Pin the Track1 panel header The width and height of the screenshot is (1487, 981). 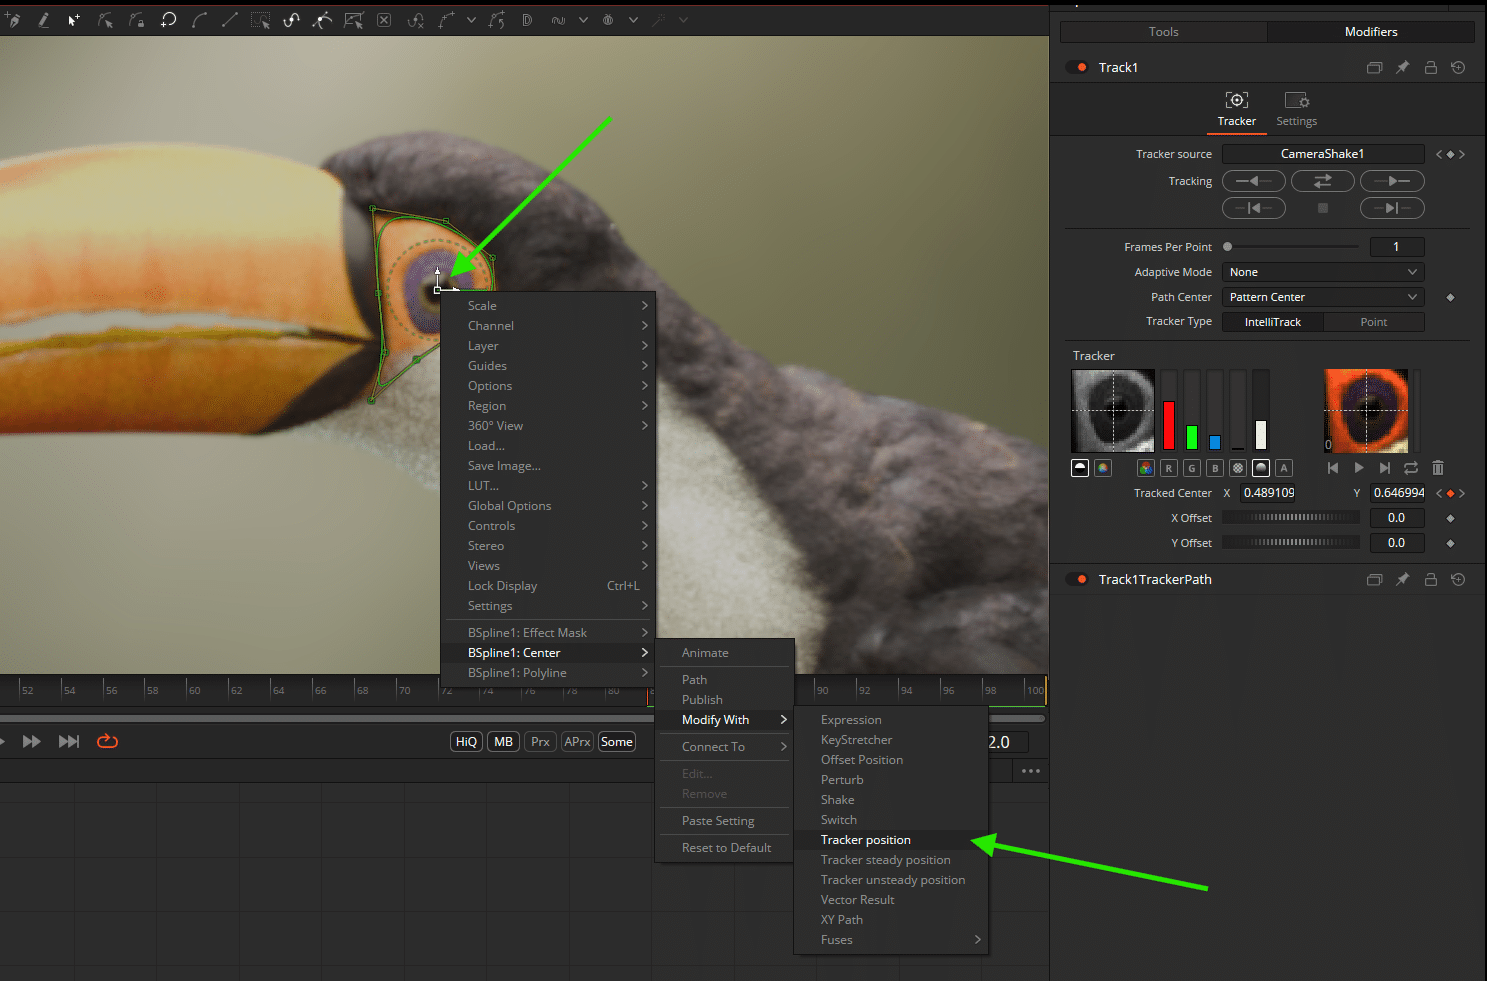tap(1402, 67)
